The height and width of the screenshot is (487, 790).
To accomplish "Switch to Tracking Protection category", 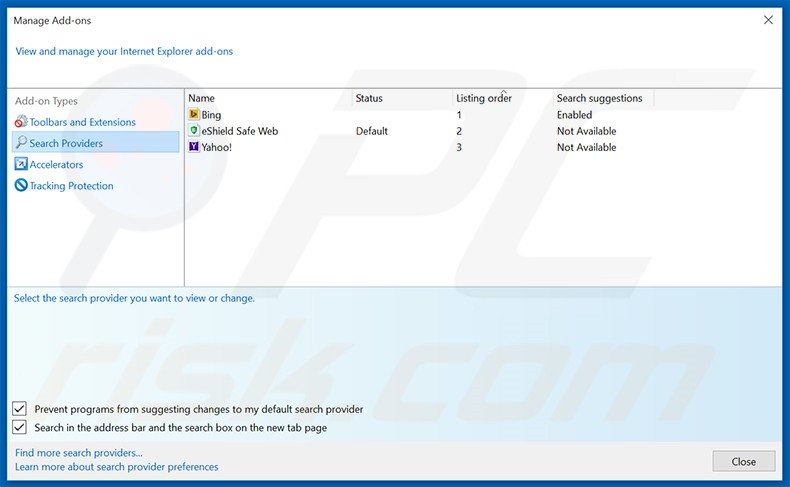I will tap(71, 185).
